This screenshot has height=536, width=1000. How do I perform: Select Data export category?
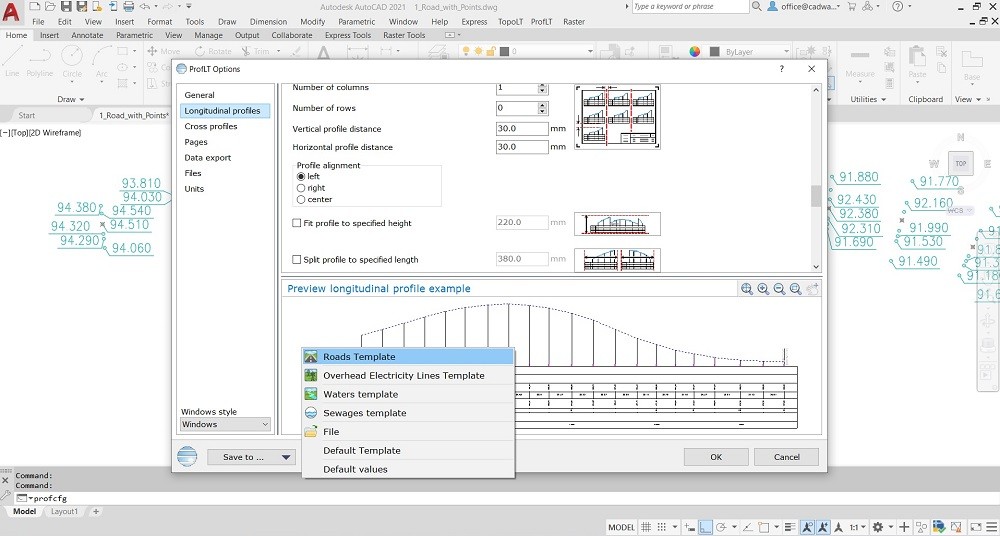(x=208, y=158)
